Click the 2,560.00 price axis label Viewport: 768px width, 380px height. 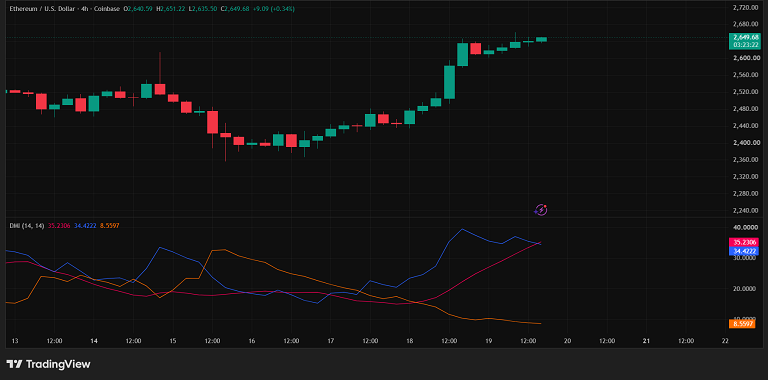[x=744, y=75]
